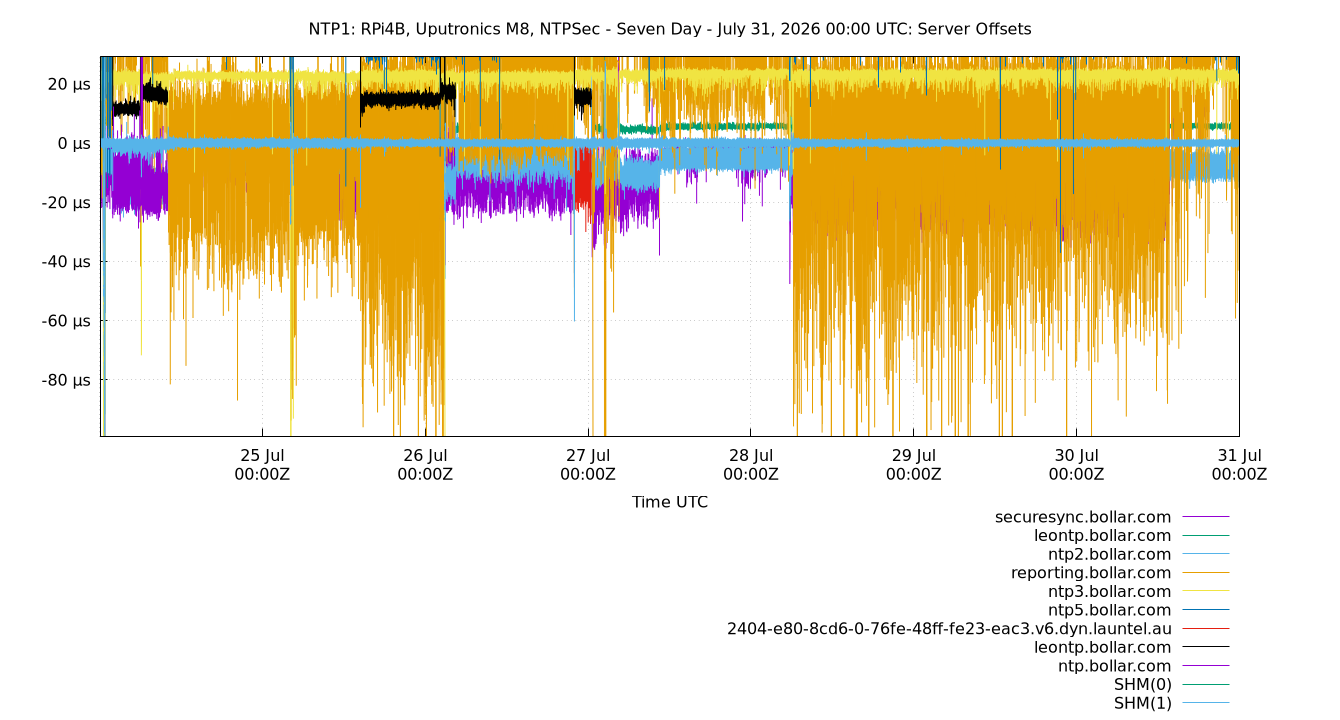
Task: Click ntp2.bollar.com legend label
Action: click(x=1109, y=554)
